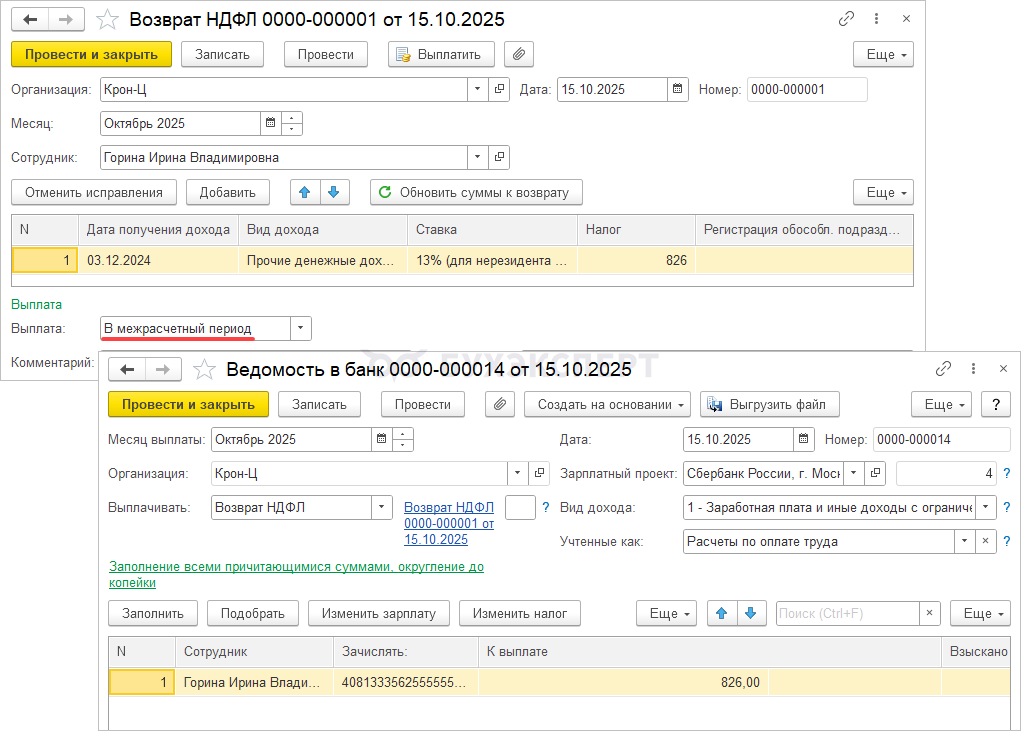Open three-dot menu in Ведомость в банк window
This screenshot has height=731, width=1021.
tap(973, 369)
